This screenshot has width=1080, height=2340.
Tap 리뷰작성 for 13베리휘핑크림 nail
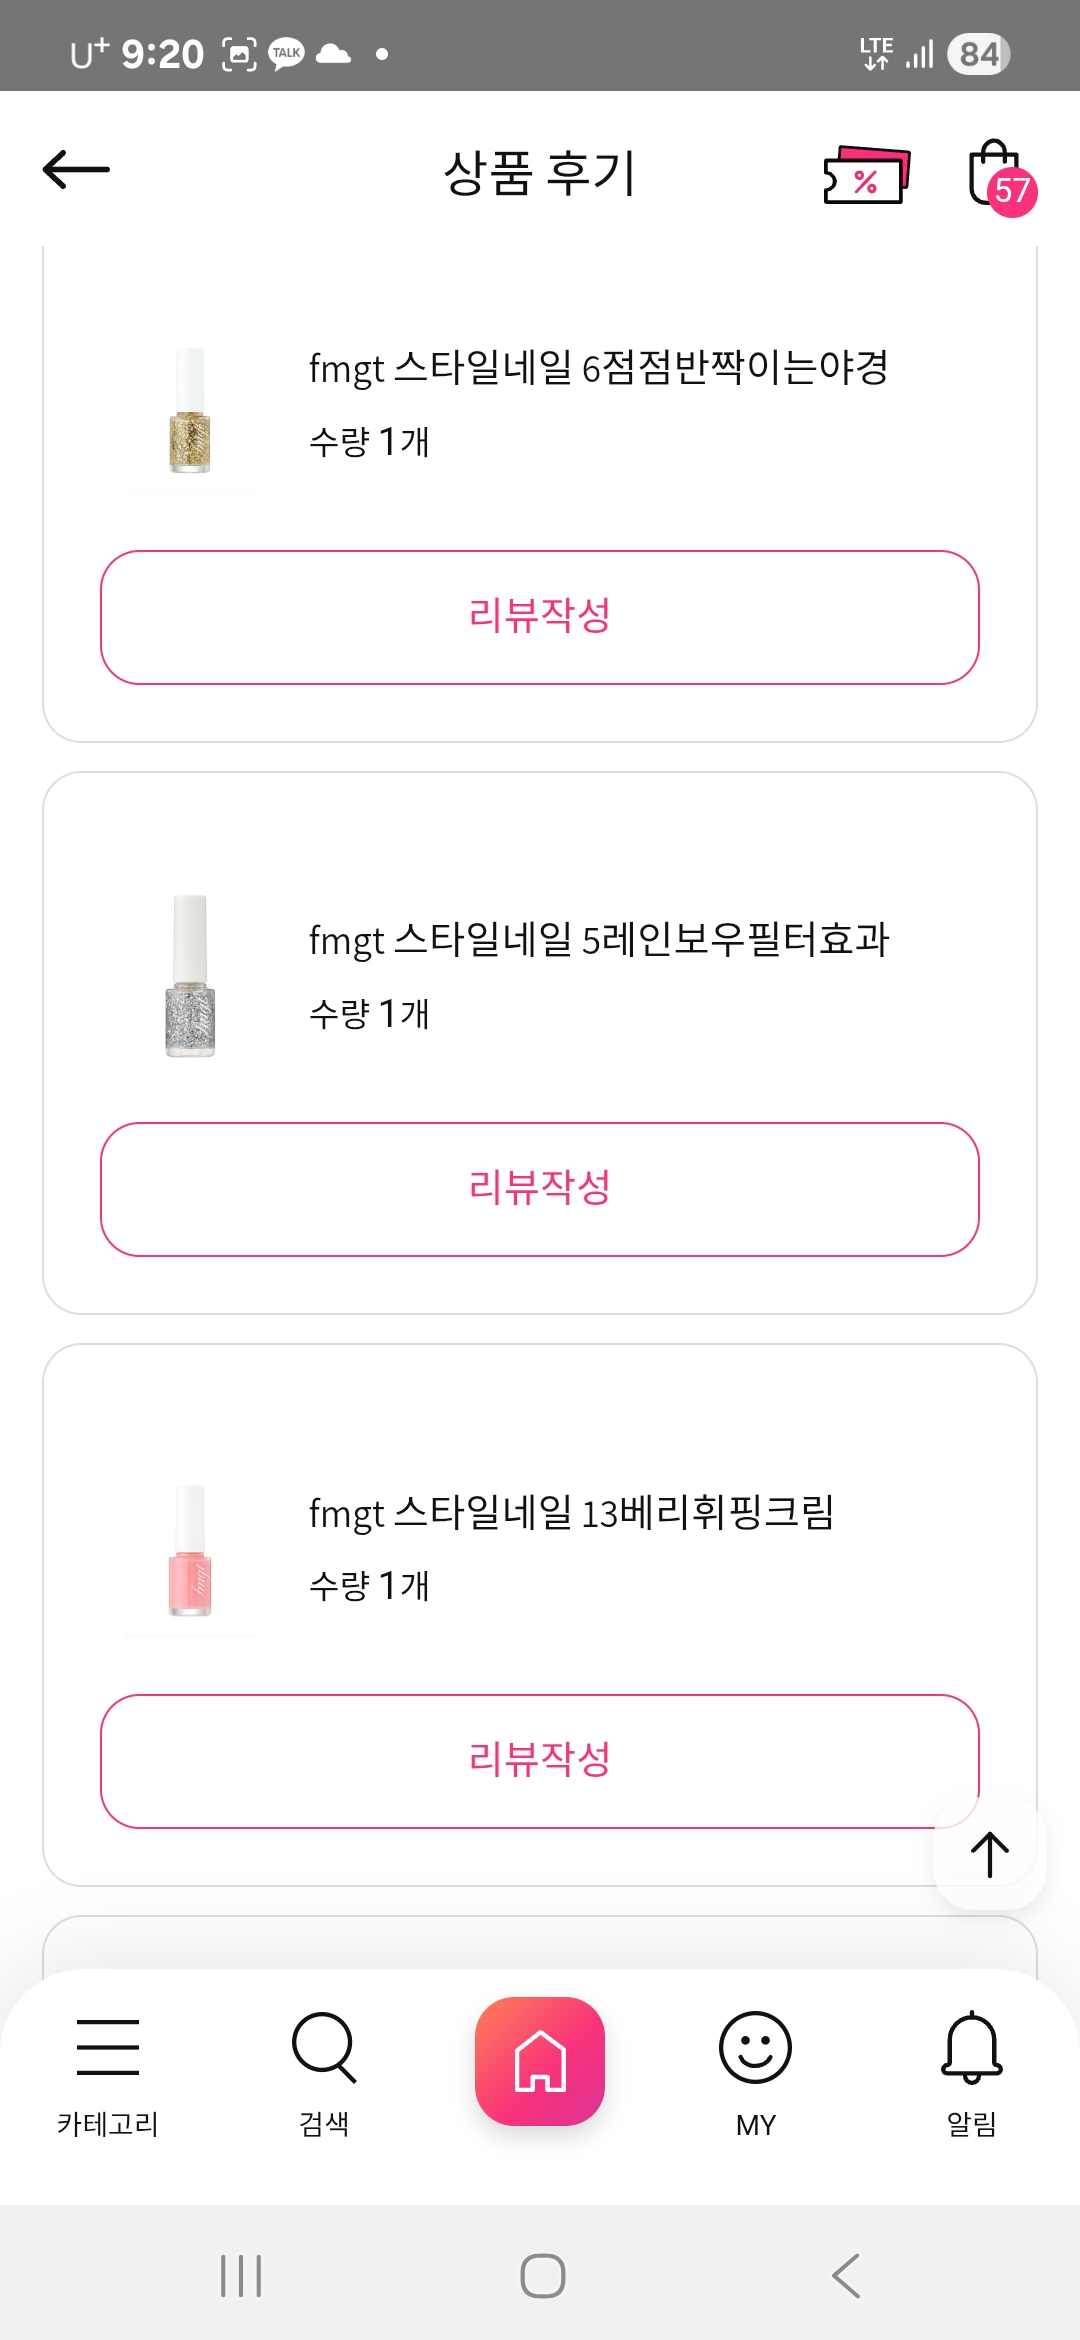(540, 1761)
